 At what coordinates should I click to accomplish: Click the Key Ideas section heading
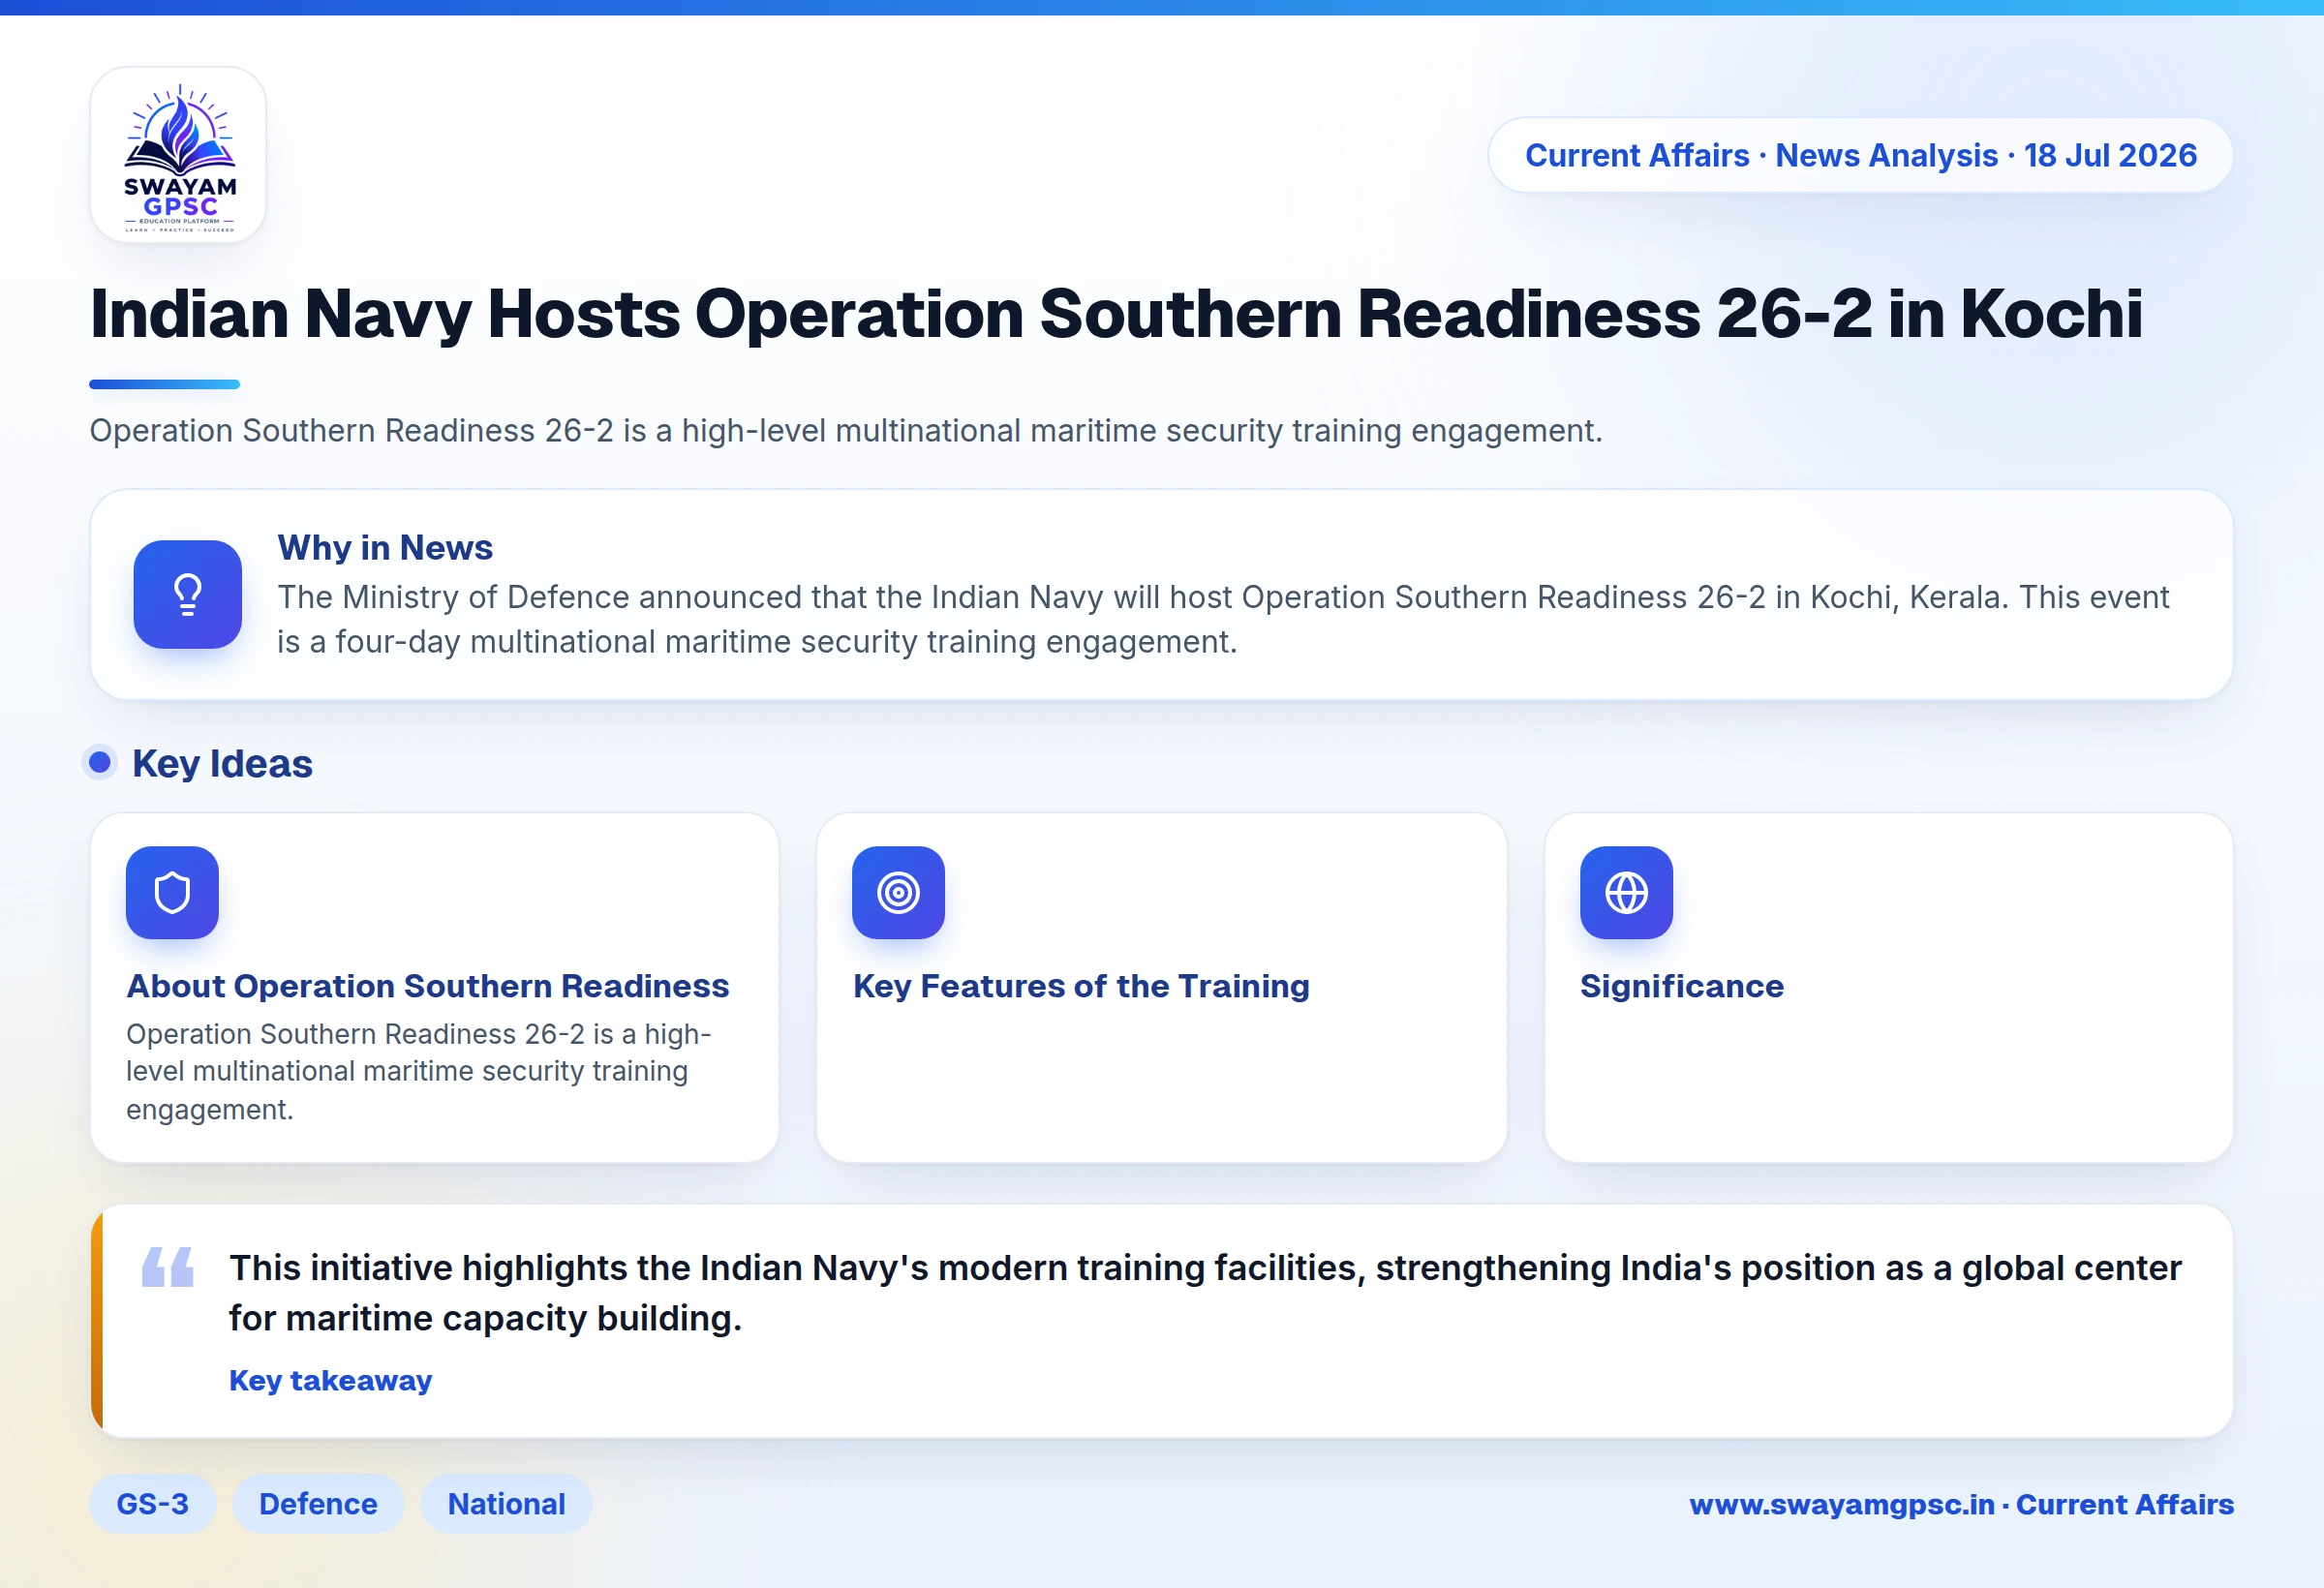click(222, 763)
